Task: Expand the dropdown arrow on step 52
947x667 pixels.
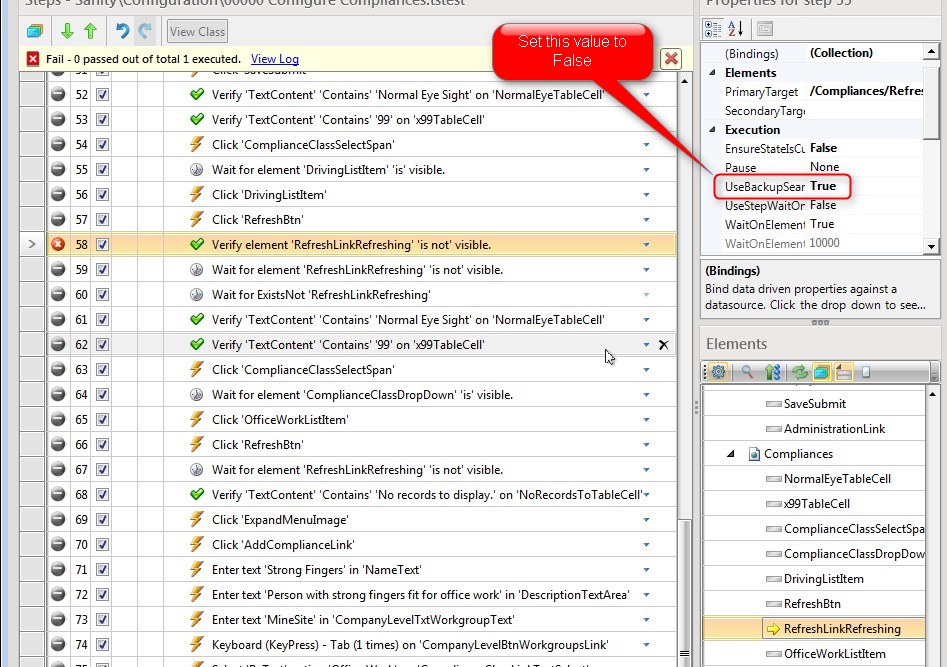Action: tap(646, 95)
